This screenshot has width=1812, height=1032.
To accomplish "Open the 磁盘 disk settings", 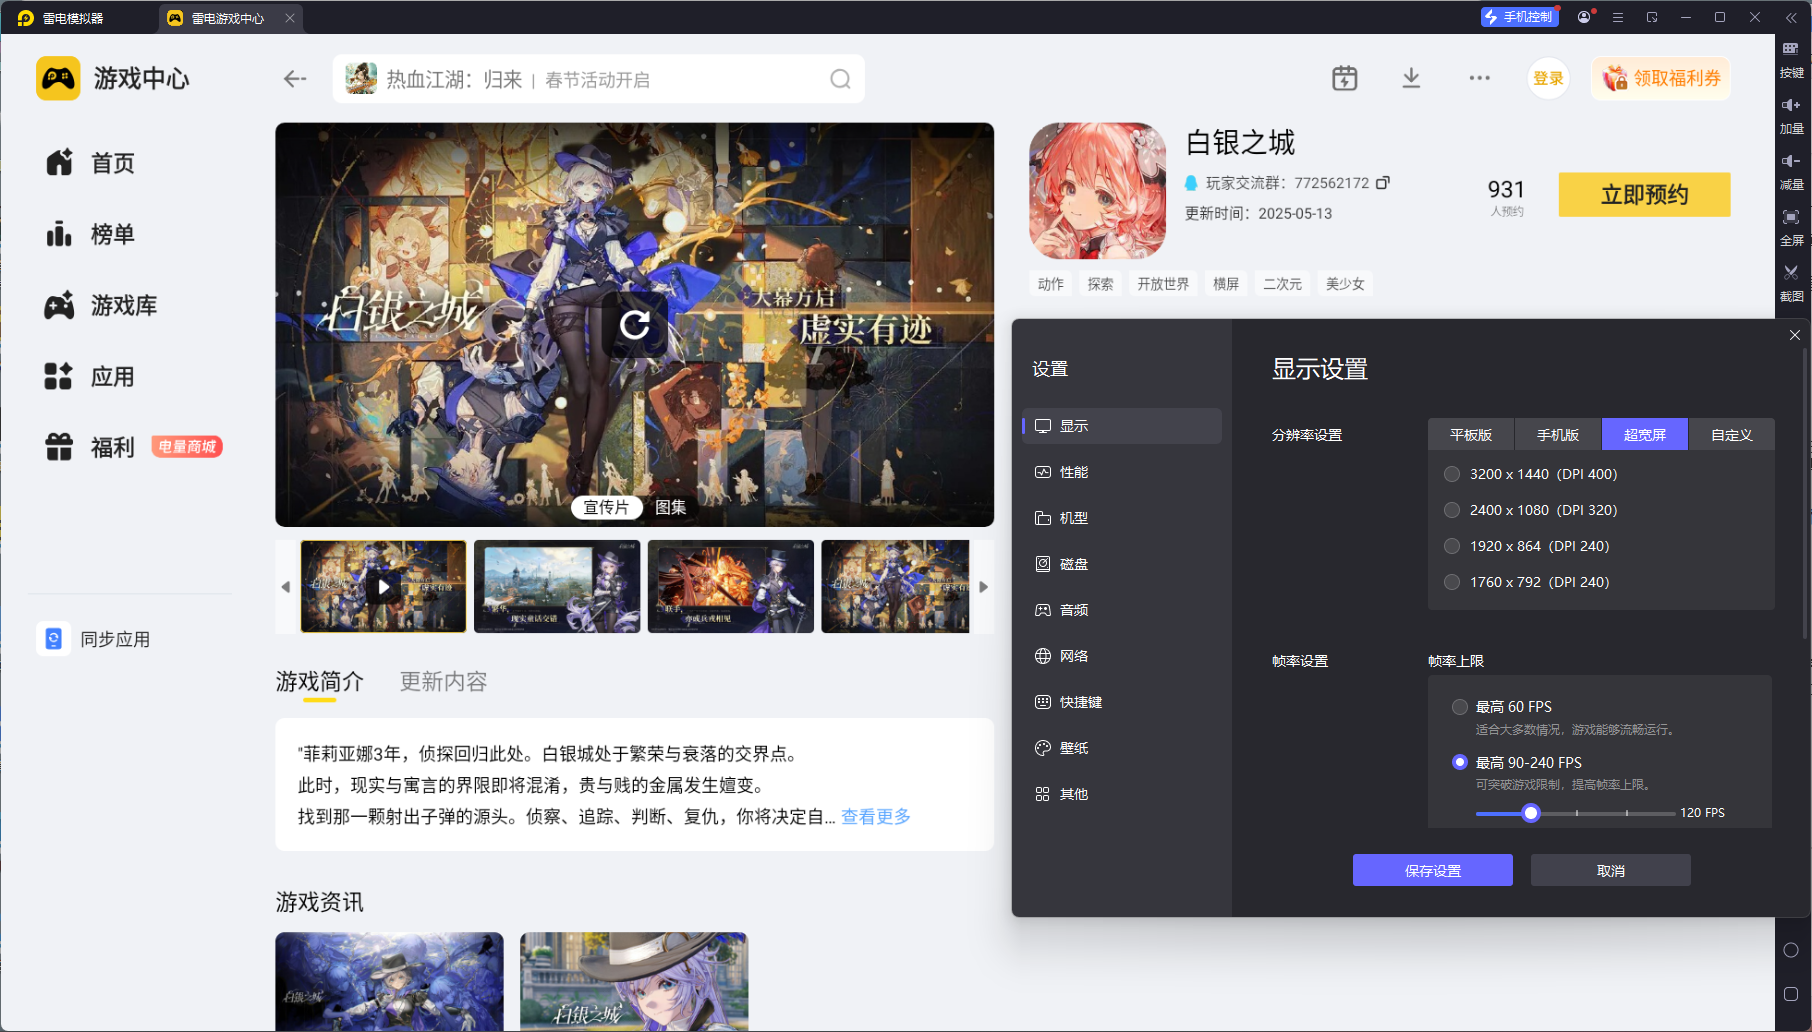I will coord(1122,564).
